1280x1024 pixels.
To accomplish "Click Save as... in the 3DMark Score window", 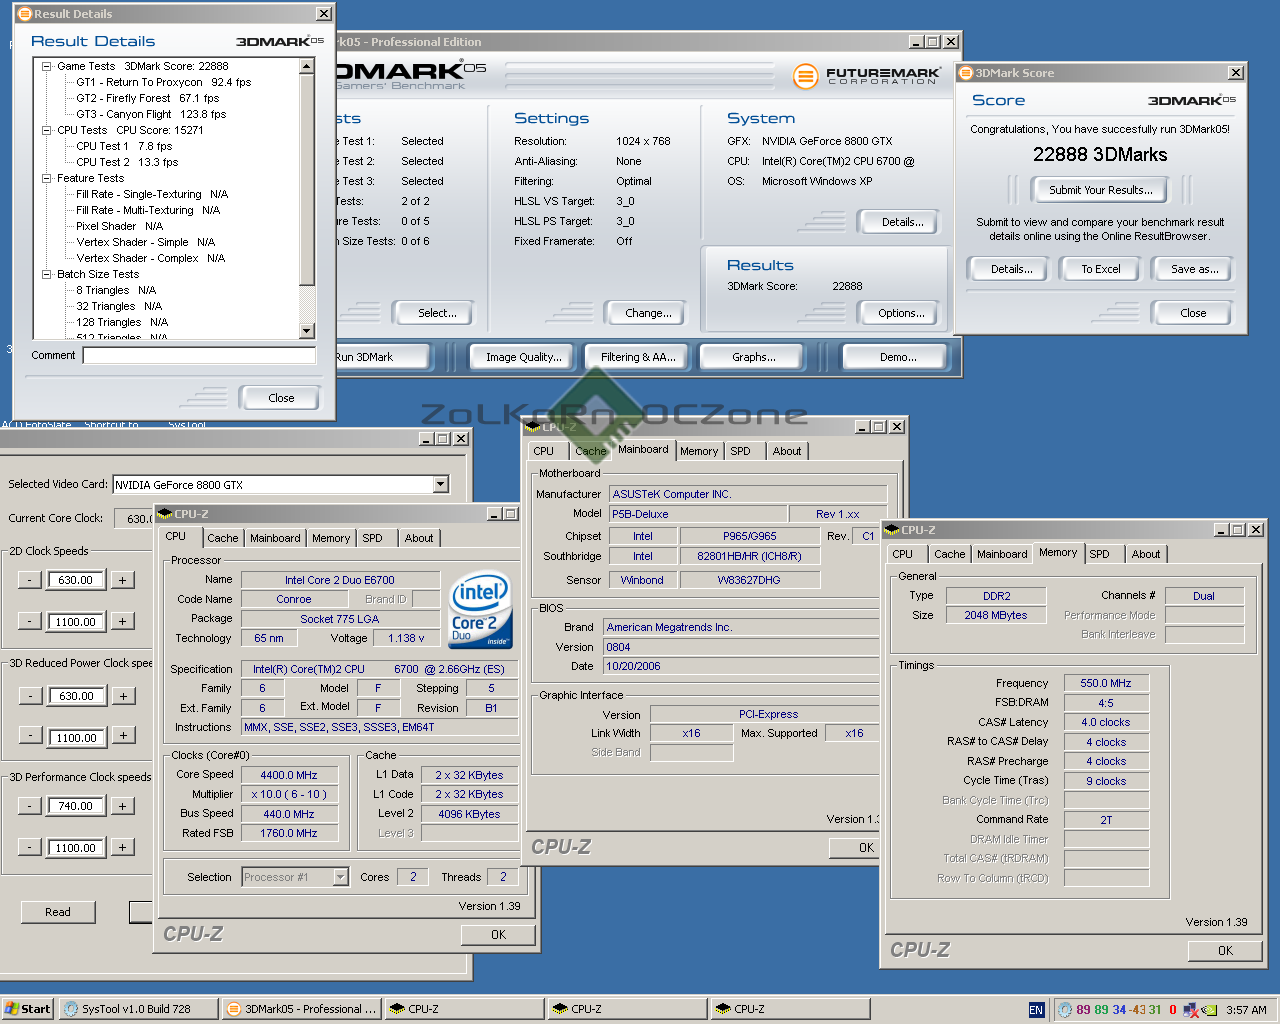I will pyautogui.click(x=1194, y=269).
